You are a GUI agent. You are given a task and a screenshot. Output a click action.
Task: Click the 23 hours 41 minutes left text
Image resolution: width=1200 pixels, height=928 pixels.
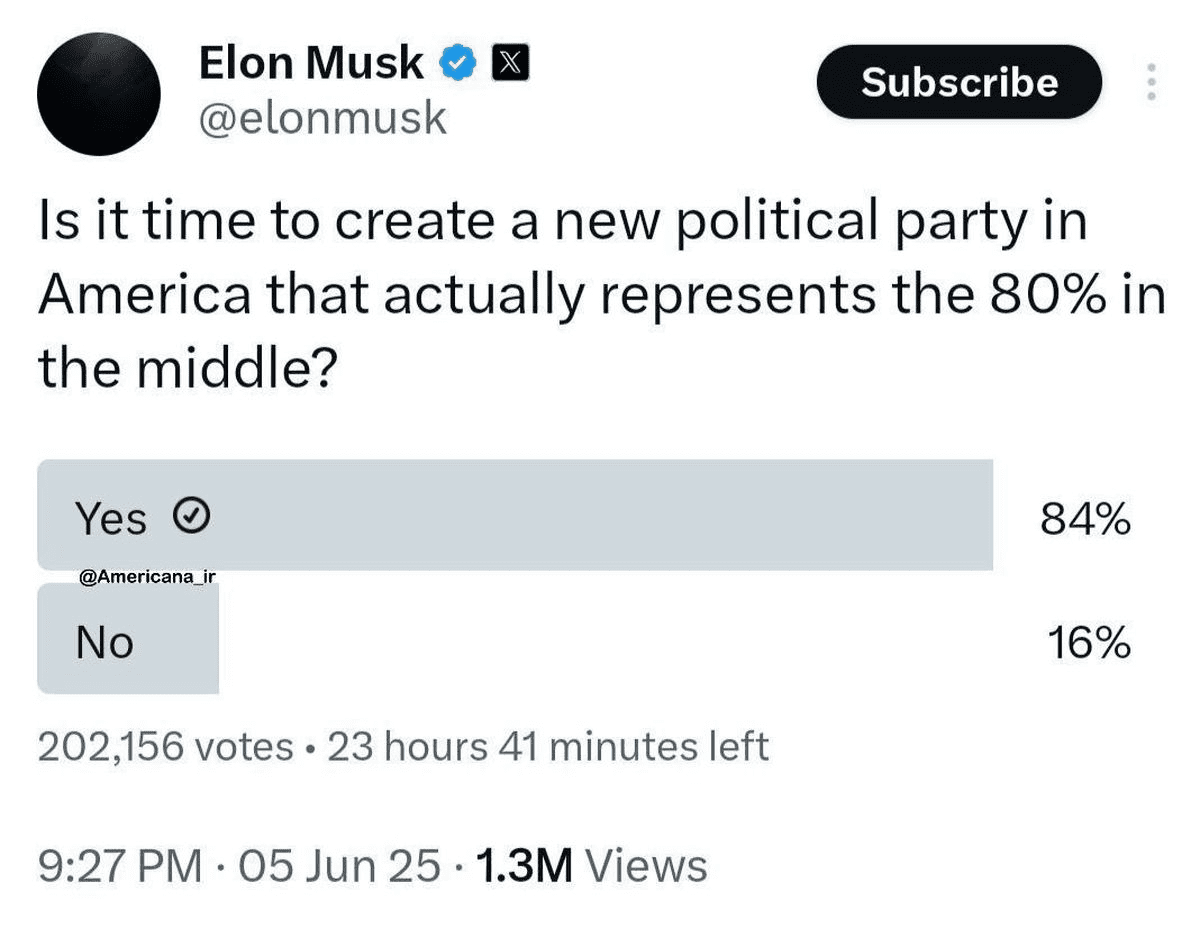(548, 747)
